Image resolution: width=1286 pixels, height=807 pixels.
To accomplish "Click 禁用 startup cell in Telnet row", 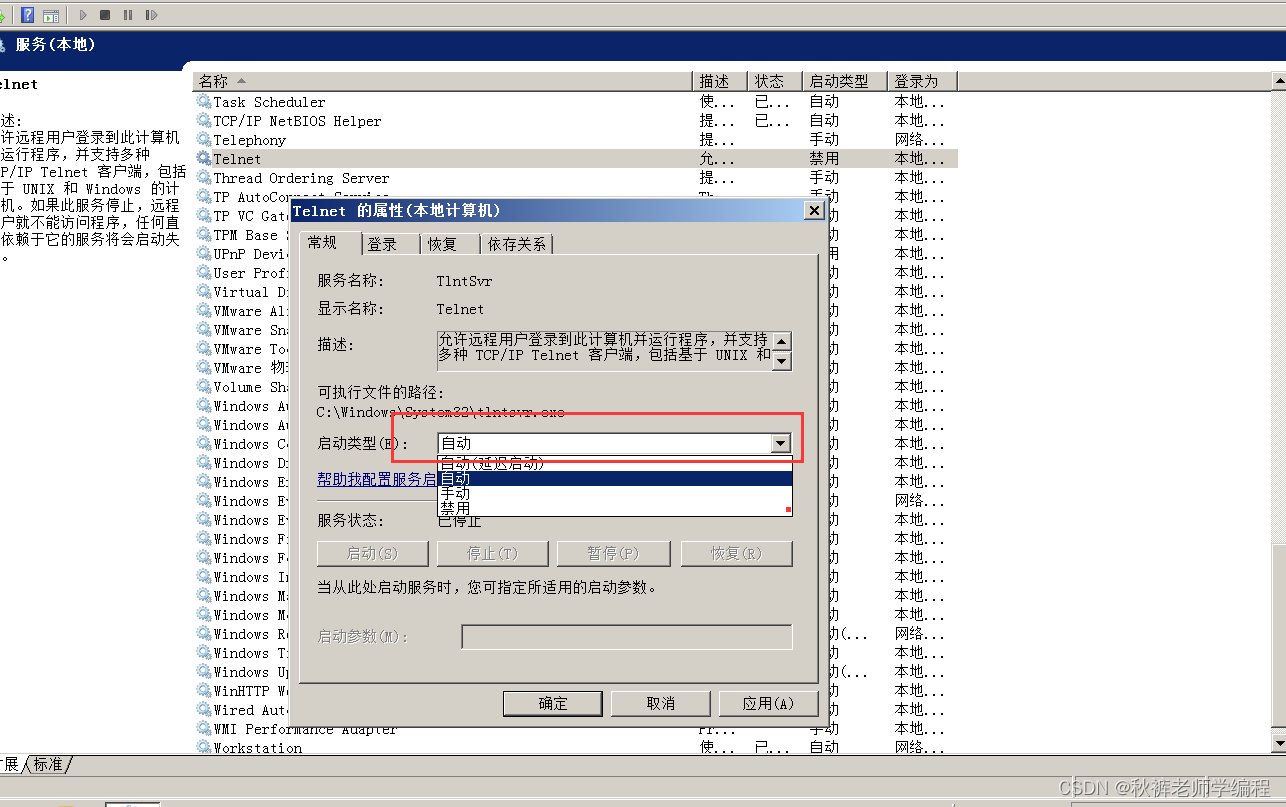I will [x=825, y=159].
